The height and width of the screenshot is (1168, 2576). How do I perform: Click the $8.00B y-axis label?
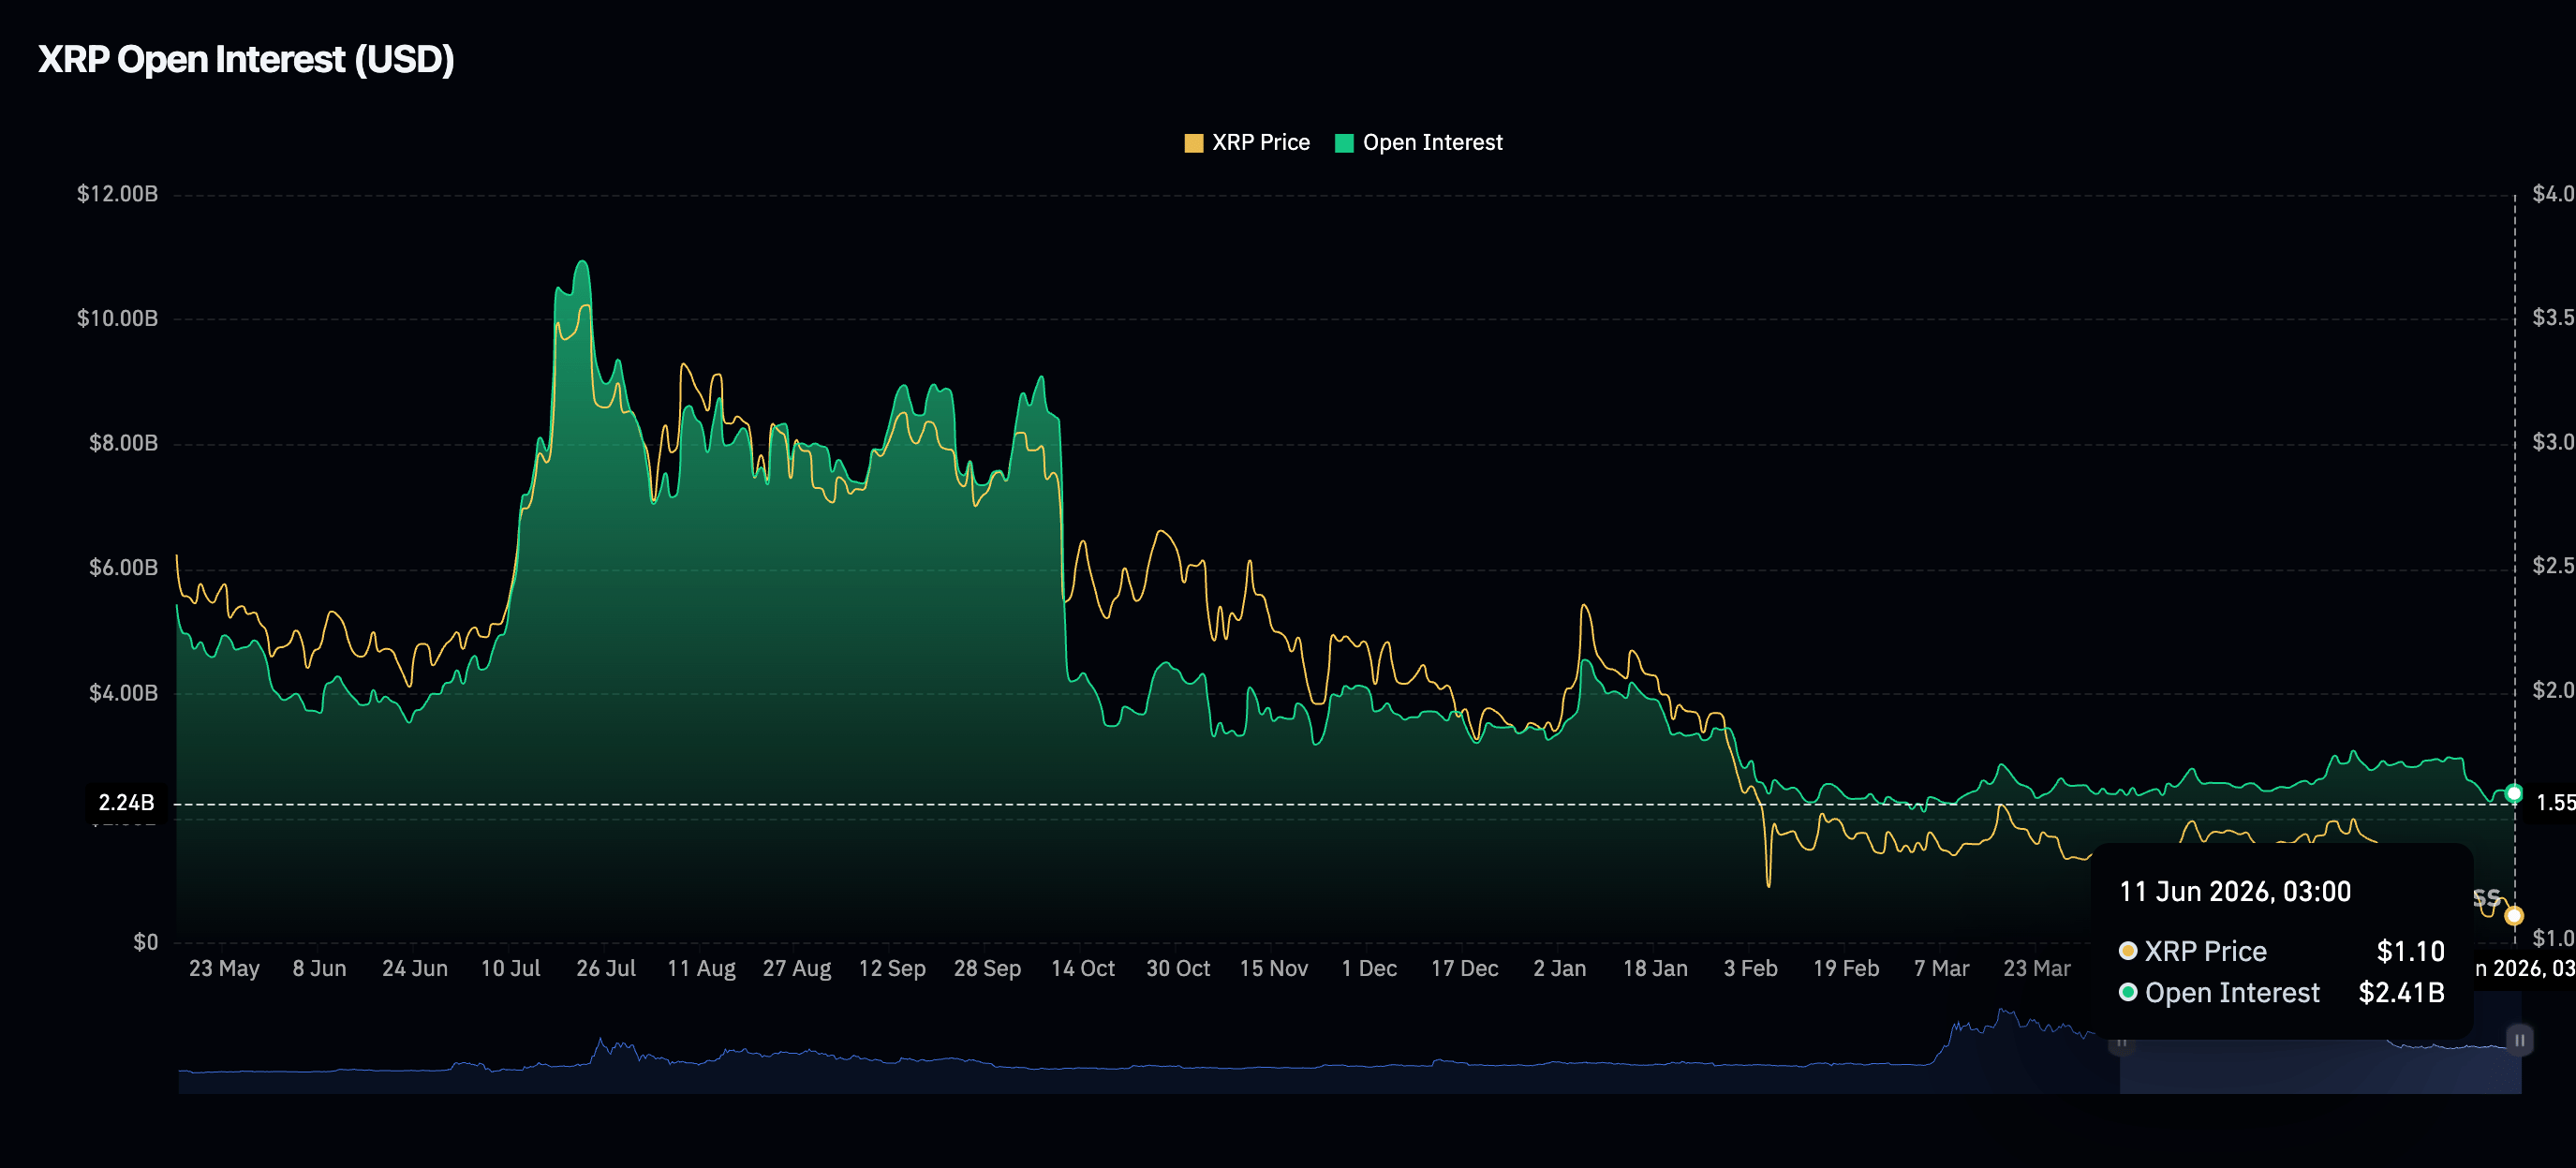(x=123, y=443)
